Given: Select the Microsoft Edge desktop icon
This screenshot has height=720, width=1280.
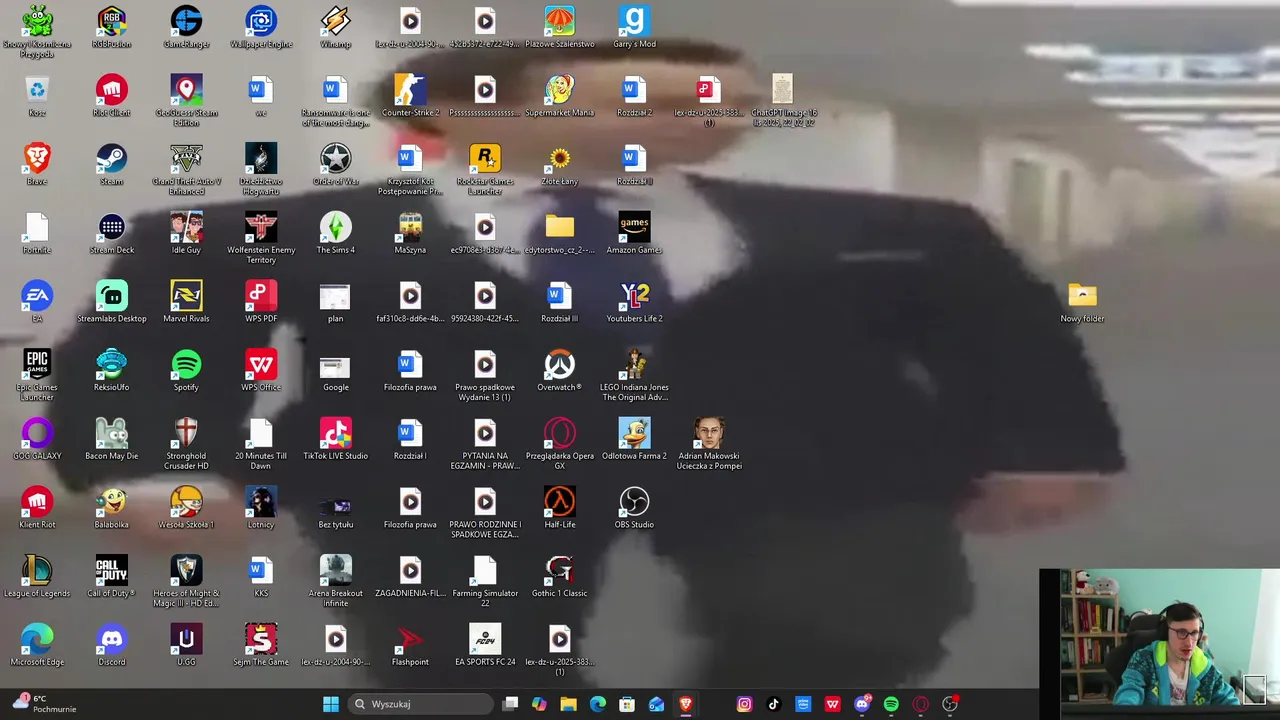Looking at the screenshot, I should click(x=37, y=645).
